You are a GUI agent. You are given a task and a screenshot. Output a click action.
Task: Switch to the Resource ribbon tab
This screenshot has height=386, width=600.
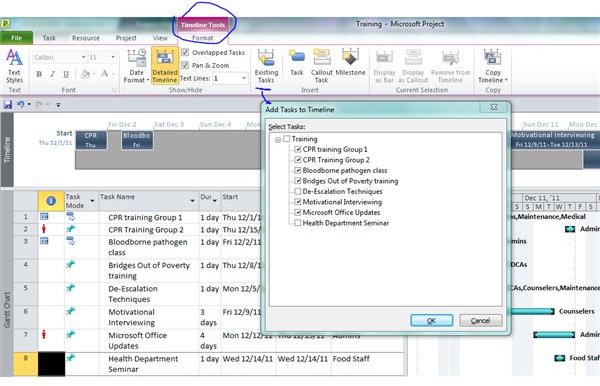coord(86,38)
